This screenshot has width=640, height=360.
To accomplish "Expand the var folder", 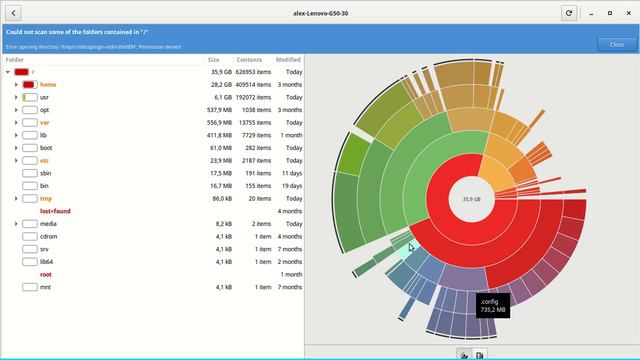I will coord(16,122).
